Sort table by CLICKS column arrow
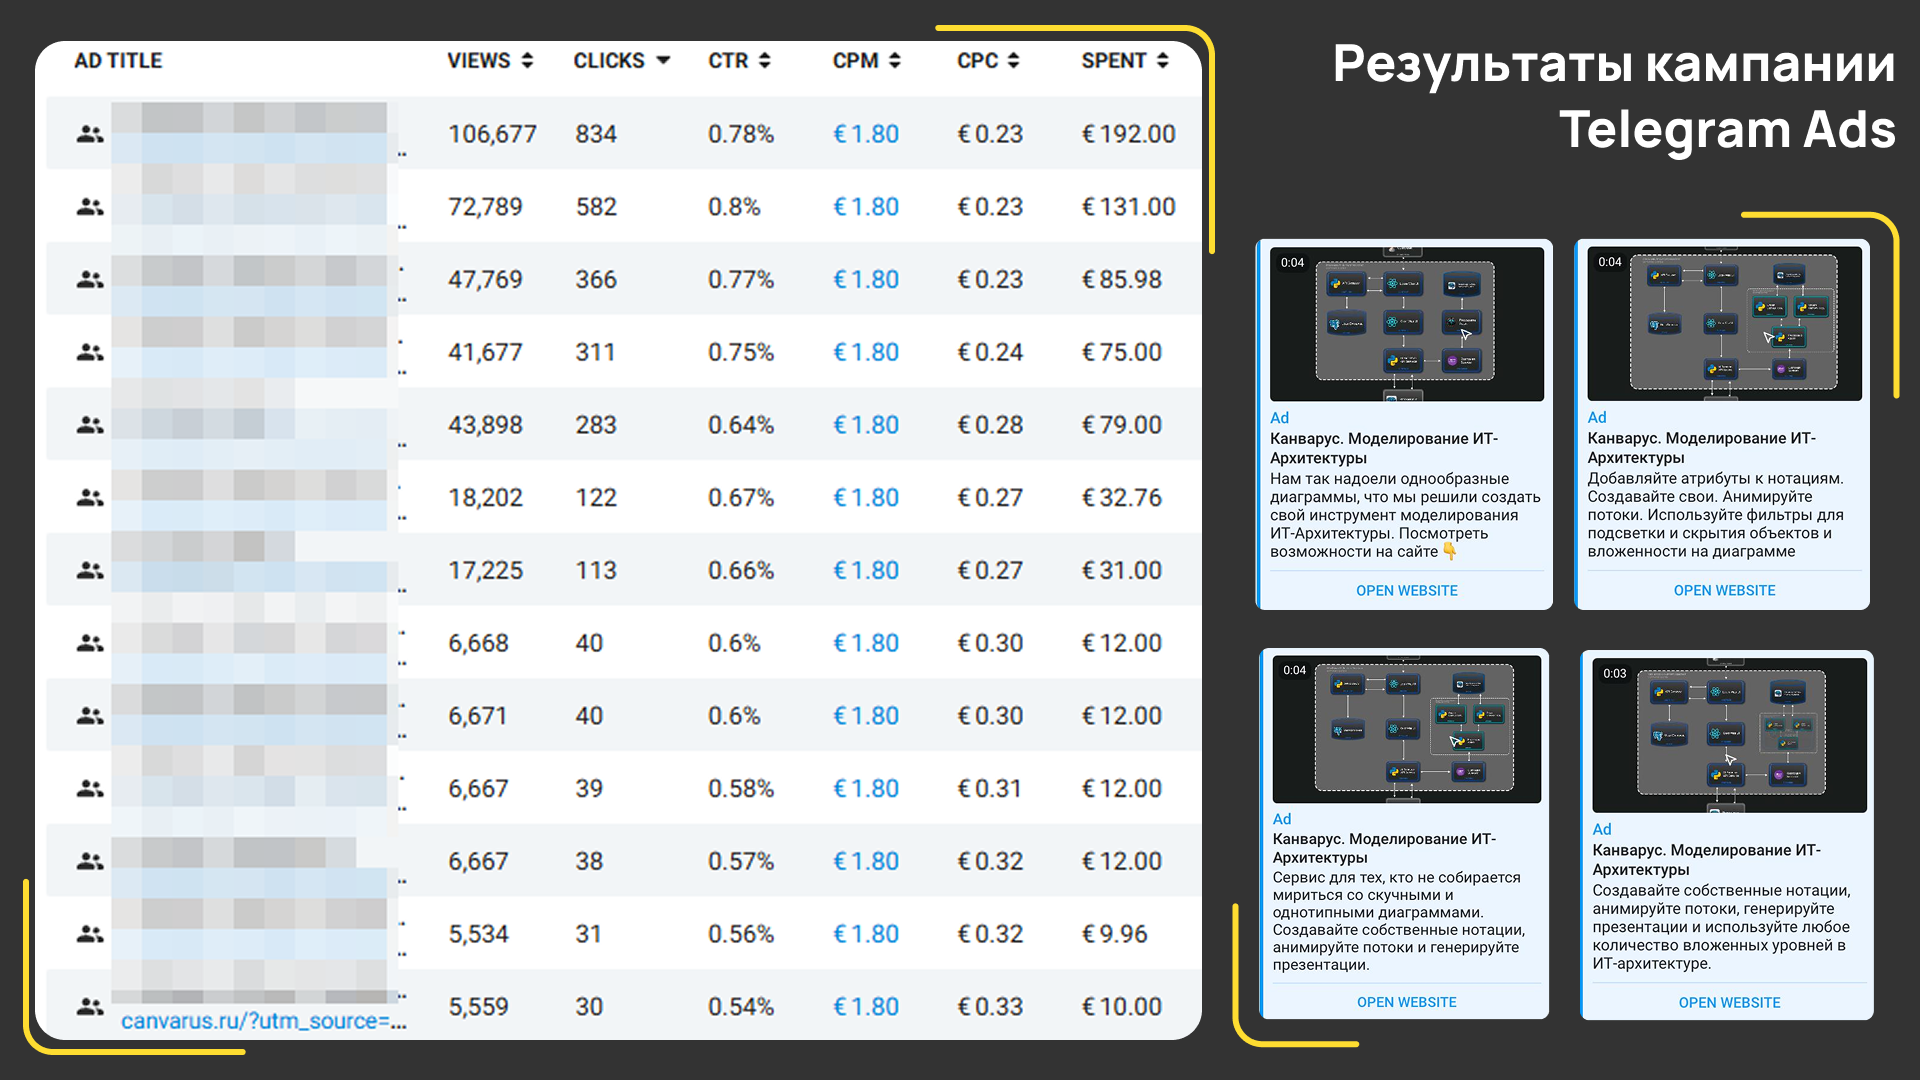The width and height of the screenshot is (1920, 1080). [662, 61]
